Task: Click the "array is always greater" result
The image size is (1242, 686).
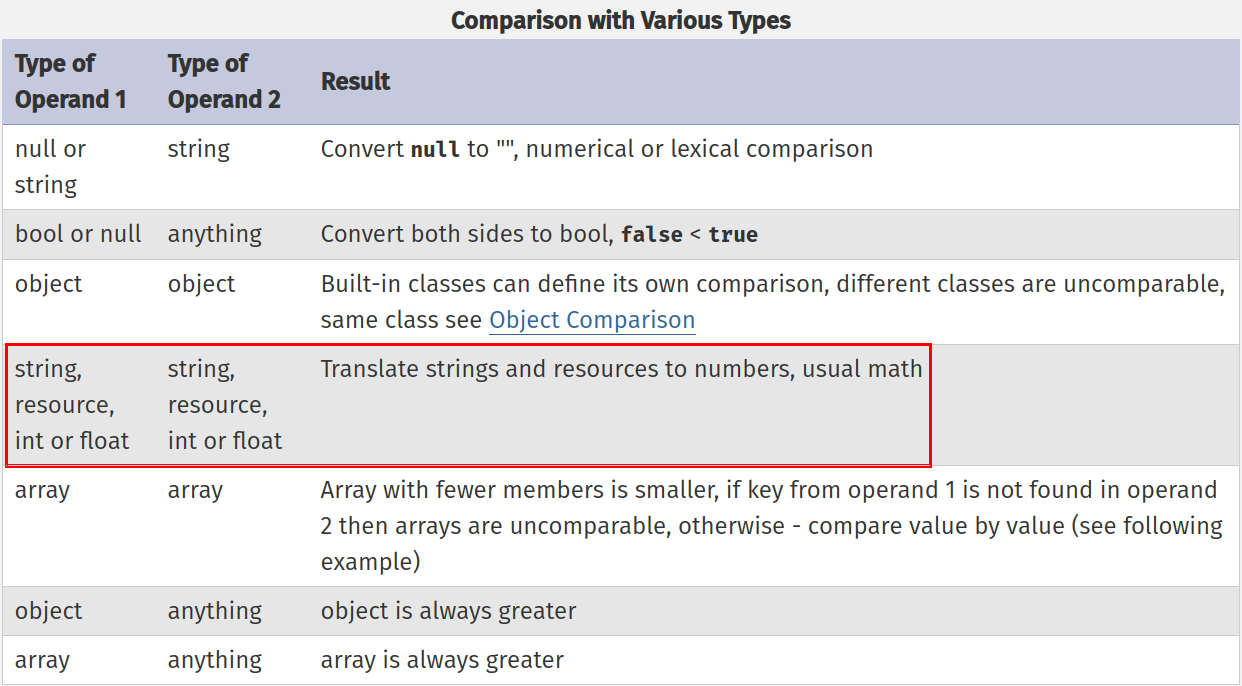Action: pyautogui.click(x=442, y=660)
